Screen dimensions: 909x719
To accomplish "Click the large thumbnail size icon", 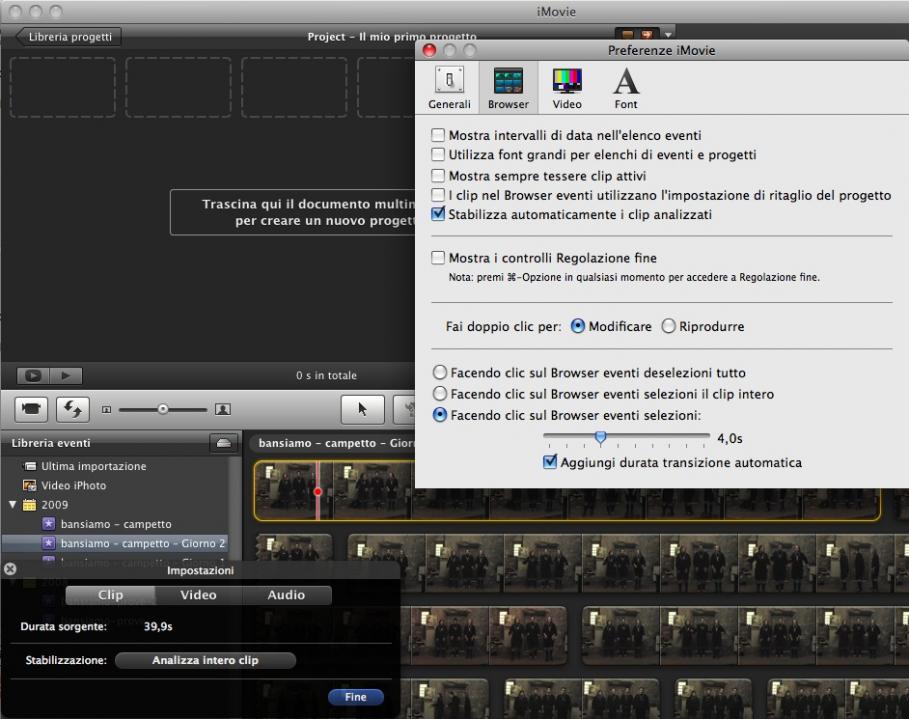I will coord(223,409).
